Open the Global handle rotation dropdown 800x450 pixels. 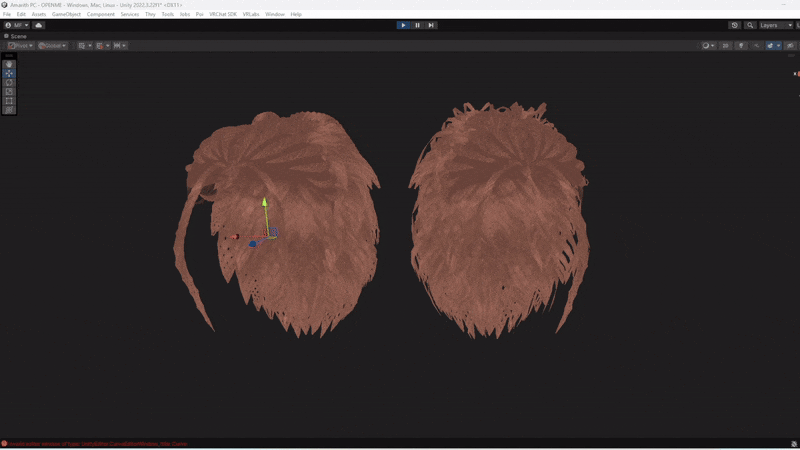tap(52, 45)
